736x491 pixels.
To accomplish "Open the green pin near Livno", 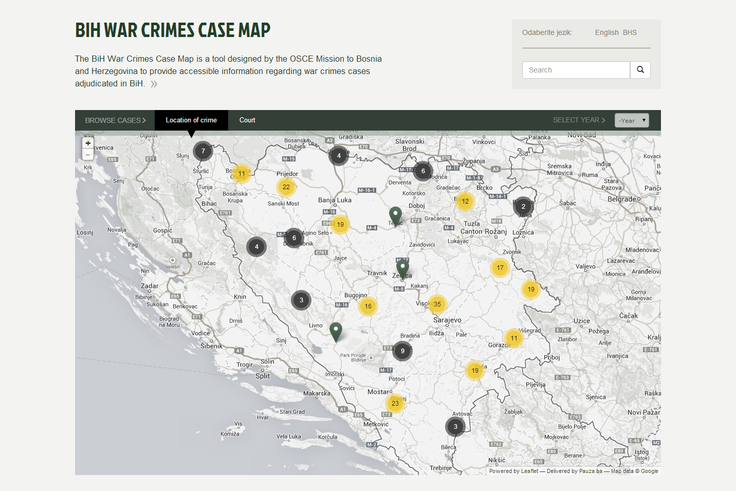I will (x=336, y=331).
